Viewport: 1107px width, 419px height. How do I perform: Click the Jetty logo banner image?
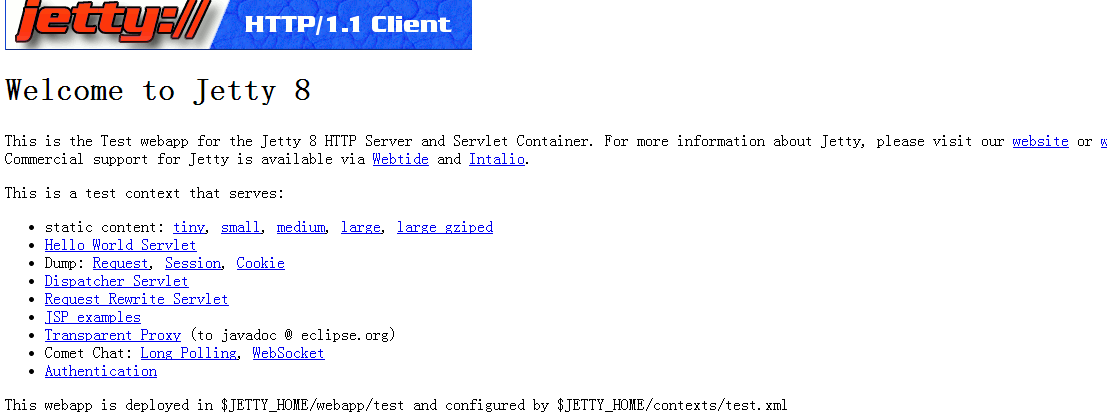tap(238, 25)
